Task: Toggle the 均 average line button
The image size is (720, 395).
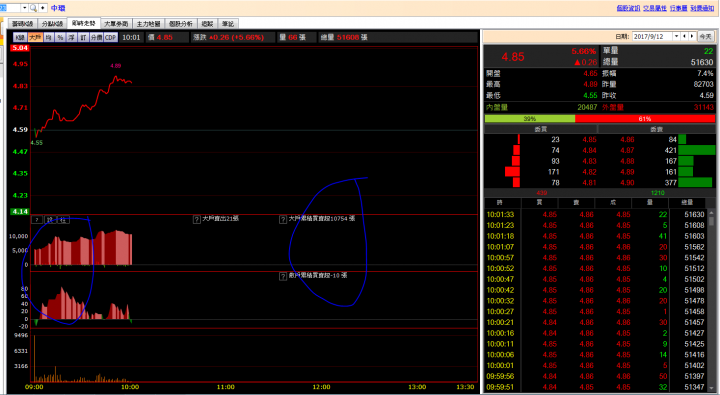Action: click(x=49, y=38)
